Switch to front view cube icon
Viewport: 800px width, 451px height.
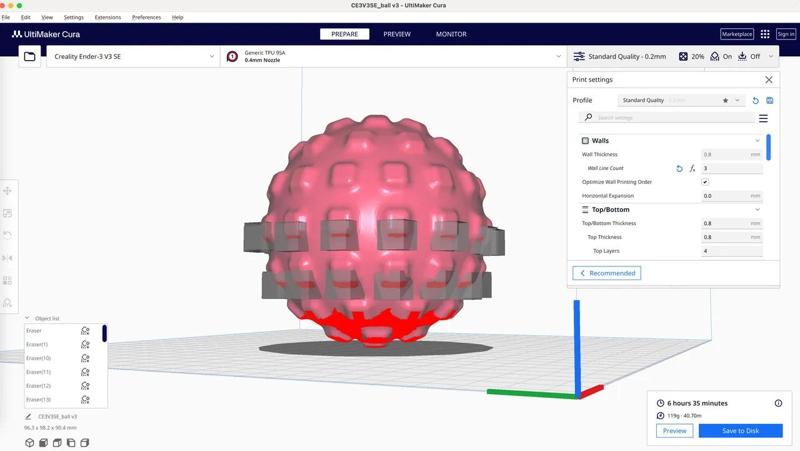(43, 443)
